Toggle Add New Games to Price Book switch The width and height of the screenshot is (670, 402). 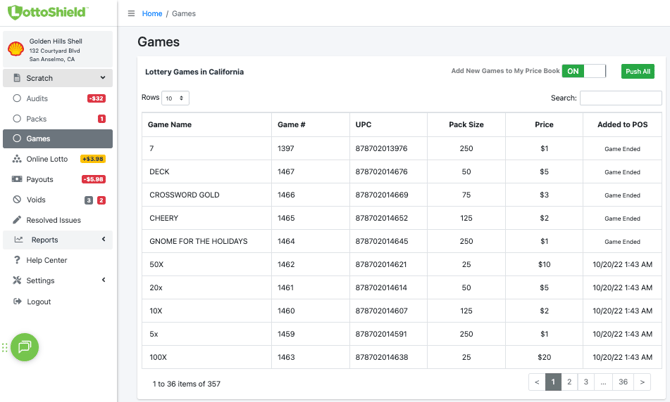(x=584, y=71)
